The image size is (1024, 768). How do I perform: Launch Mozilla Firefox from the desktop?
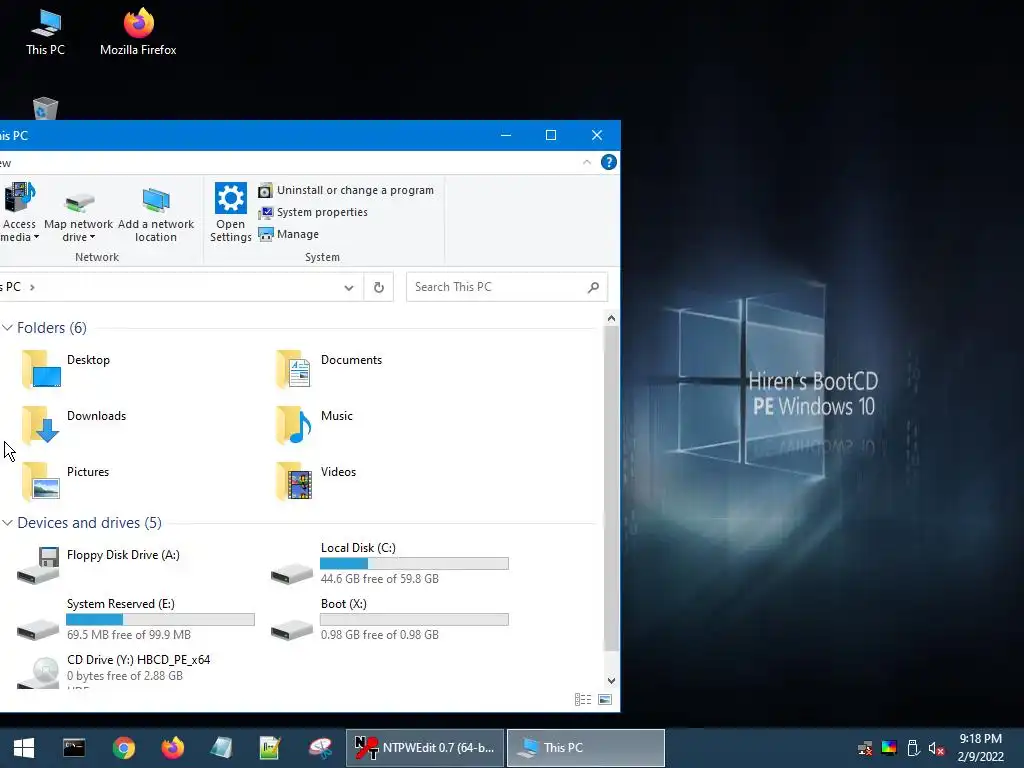[138, 32]
